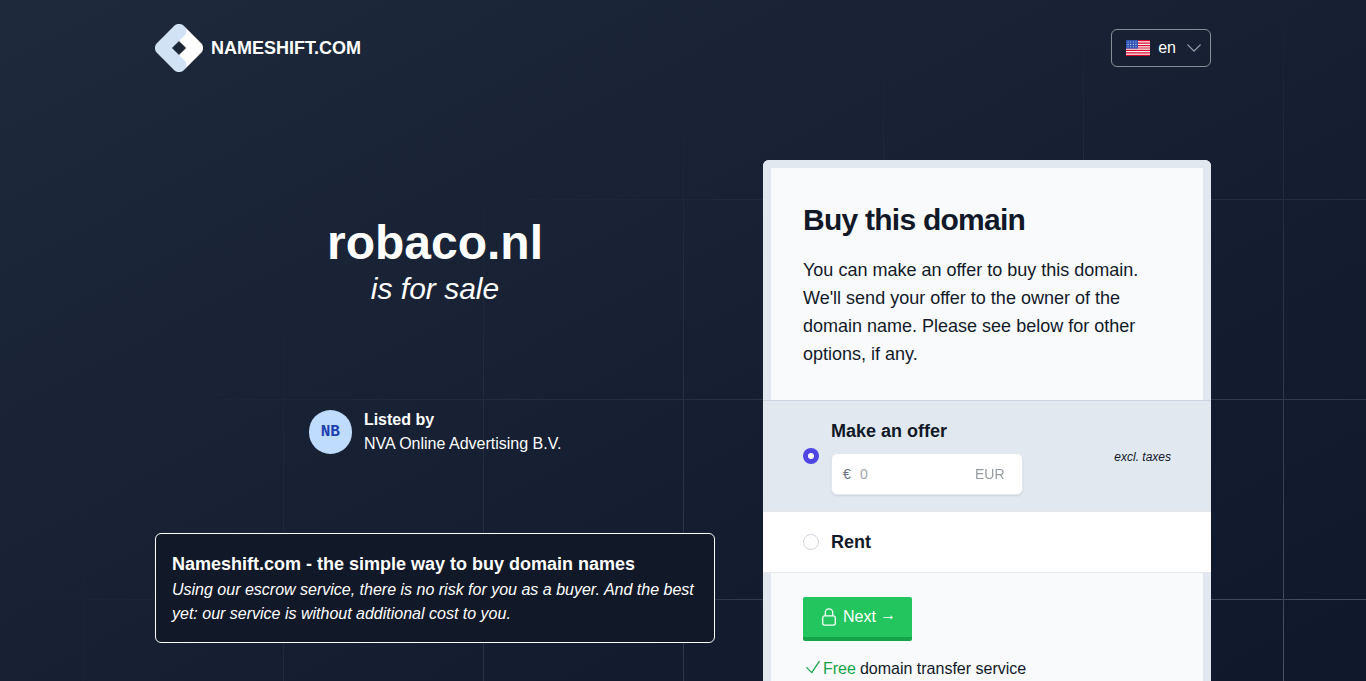Click the NAMESHIFT.COM header text
The width and height of the screenshot is (1366, 681).
pyautogui.click(x=286, y=48)
